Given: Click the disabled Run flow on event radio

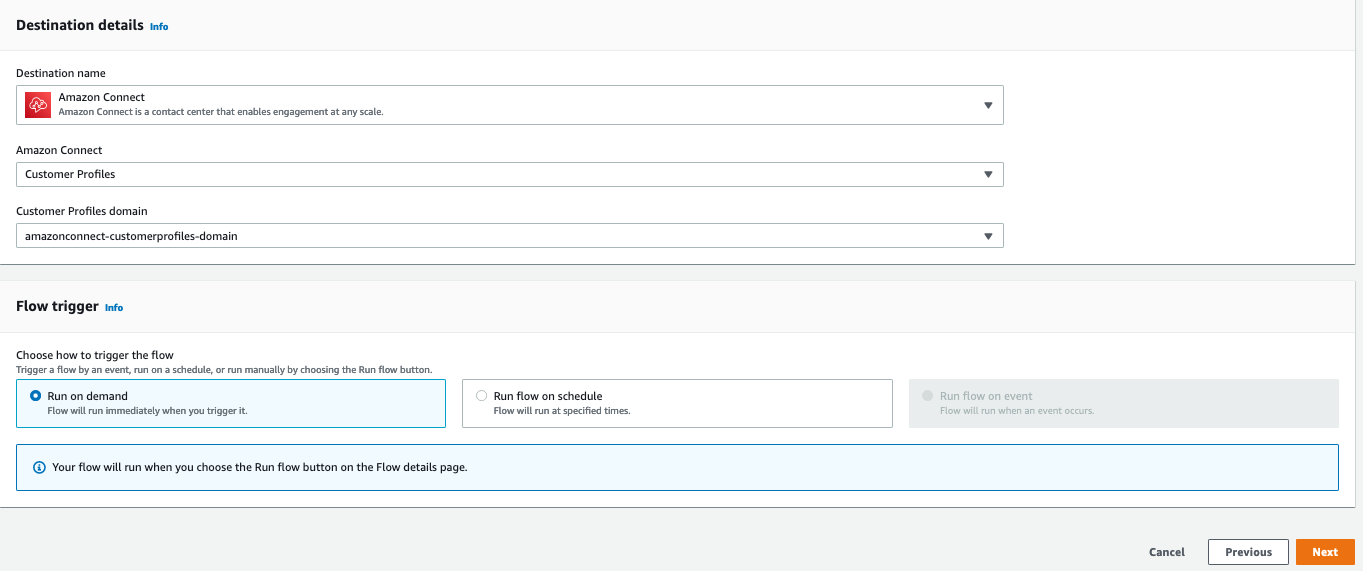Looking at the screenshot, I should pyautogui.click(x=928, y=396).
